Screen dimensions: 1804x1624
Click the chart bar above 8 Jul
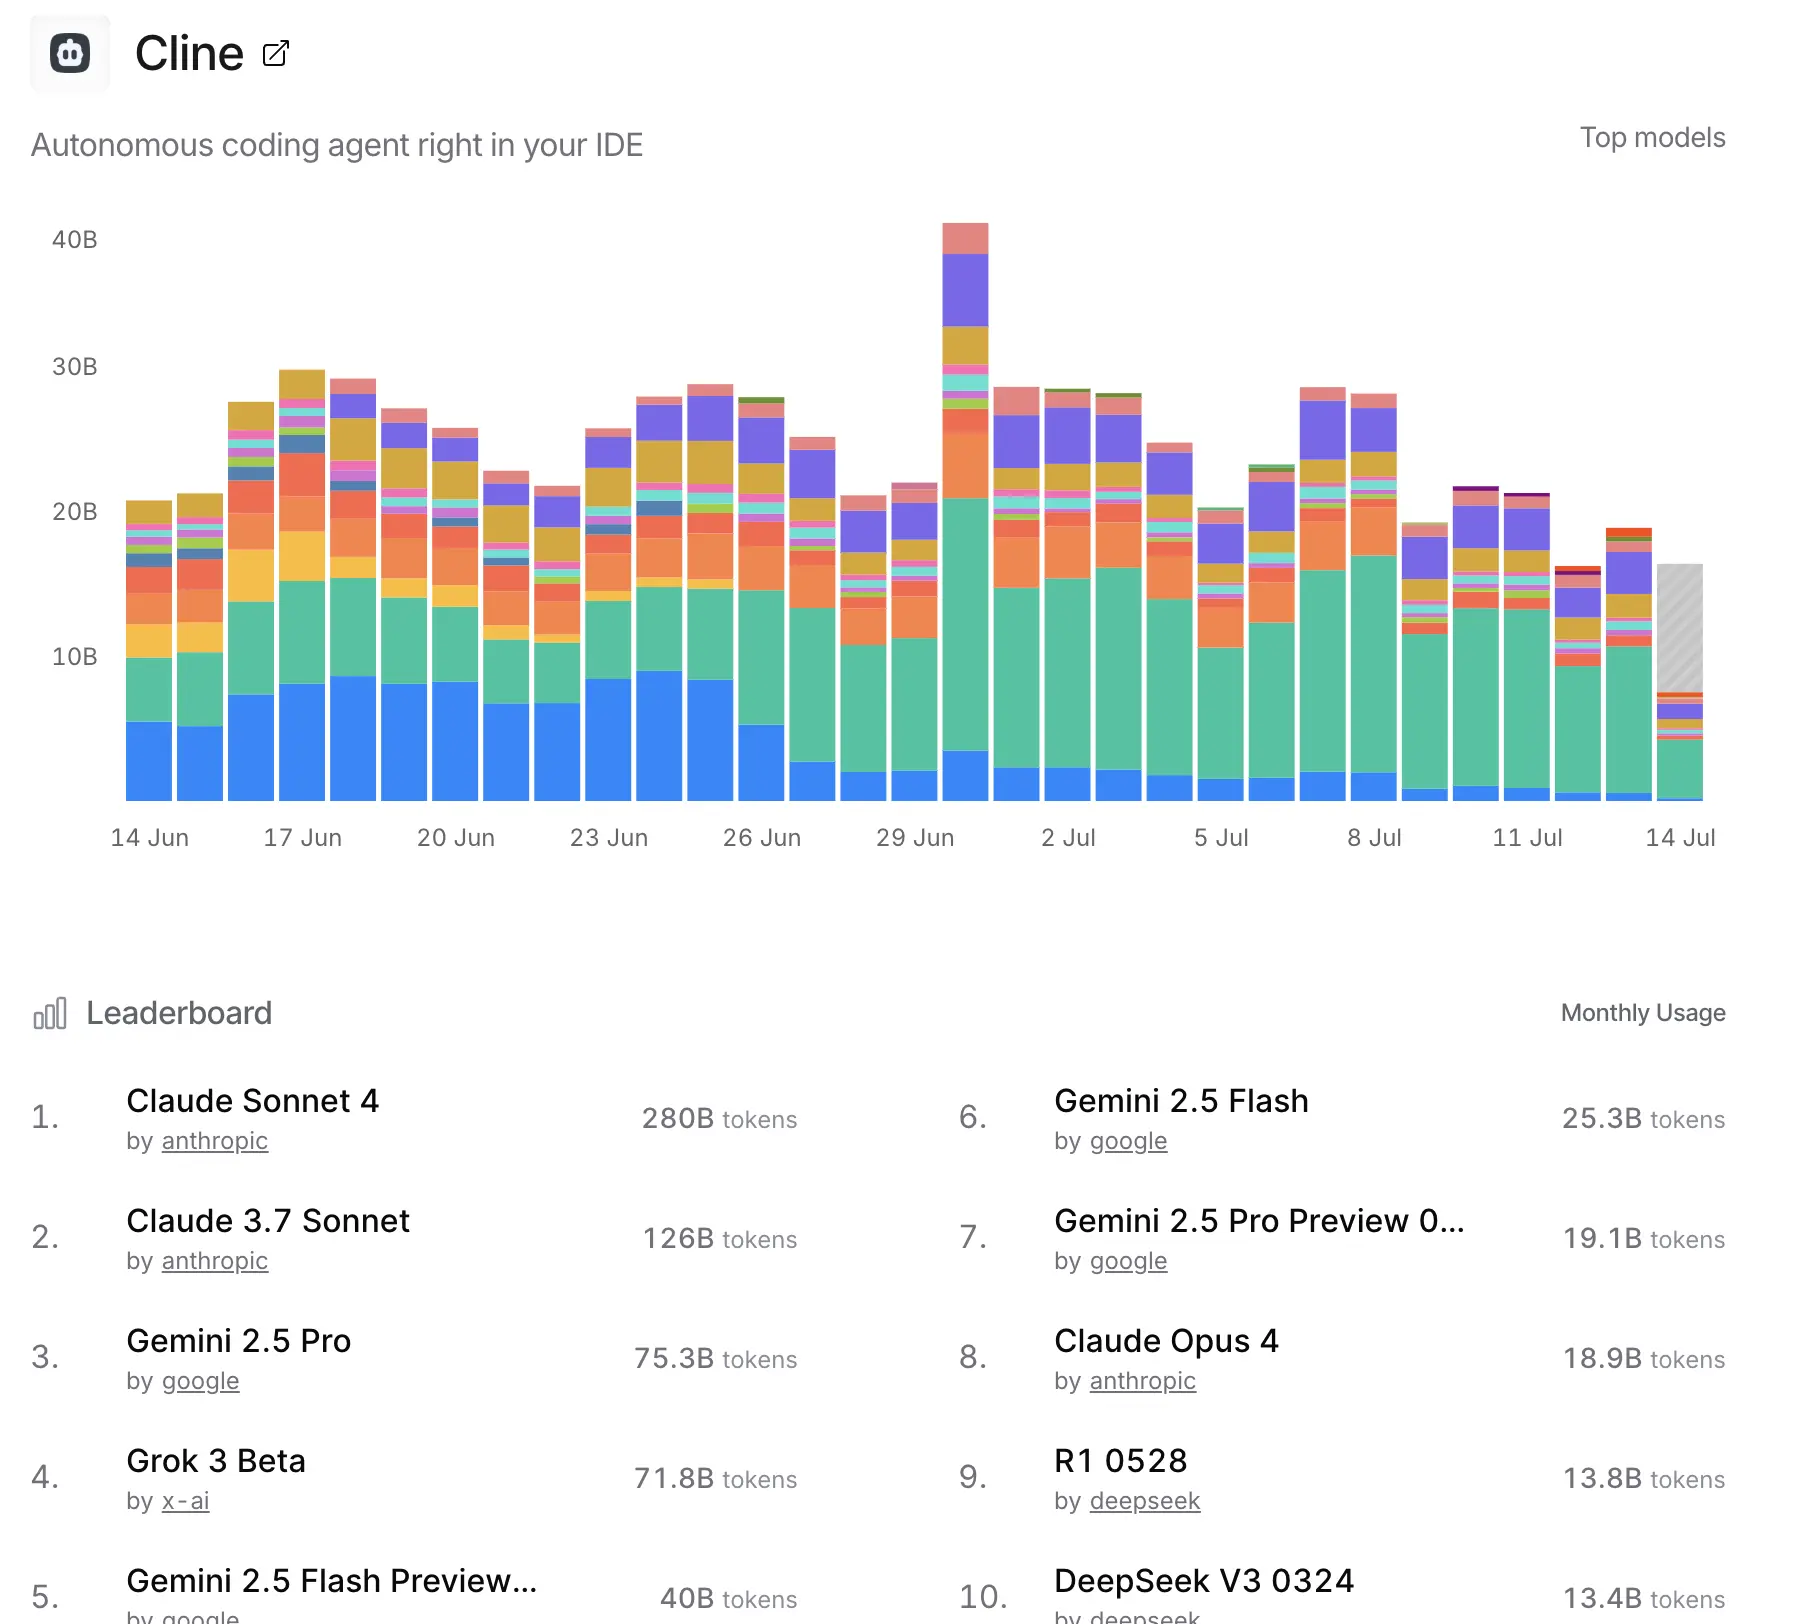(x=1374, y=598)
